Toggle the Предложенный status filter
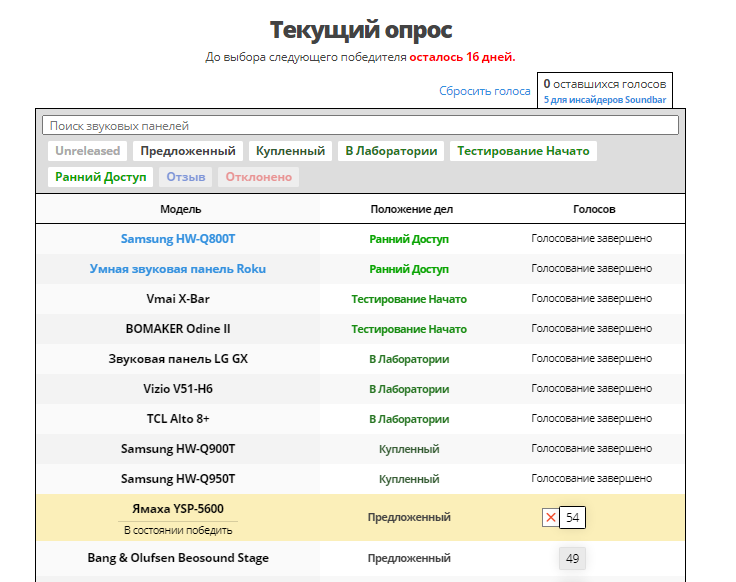 (188, 151)
